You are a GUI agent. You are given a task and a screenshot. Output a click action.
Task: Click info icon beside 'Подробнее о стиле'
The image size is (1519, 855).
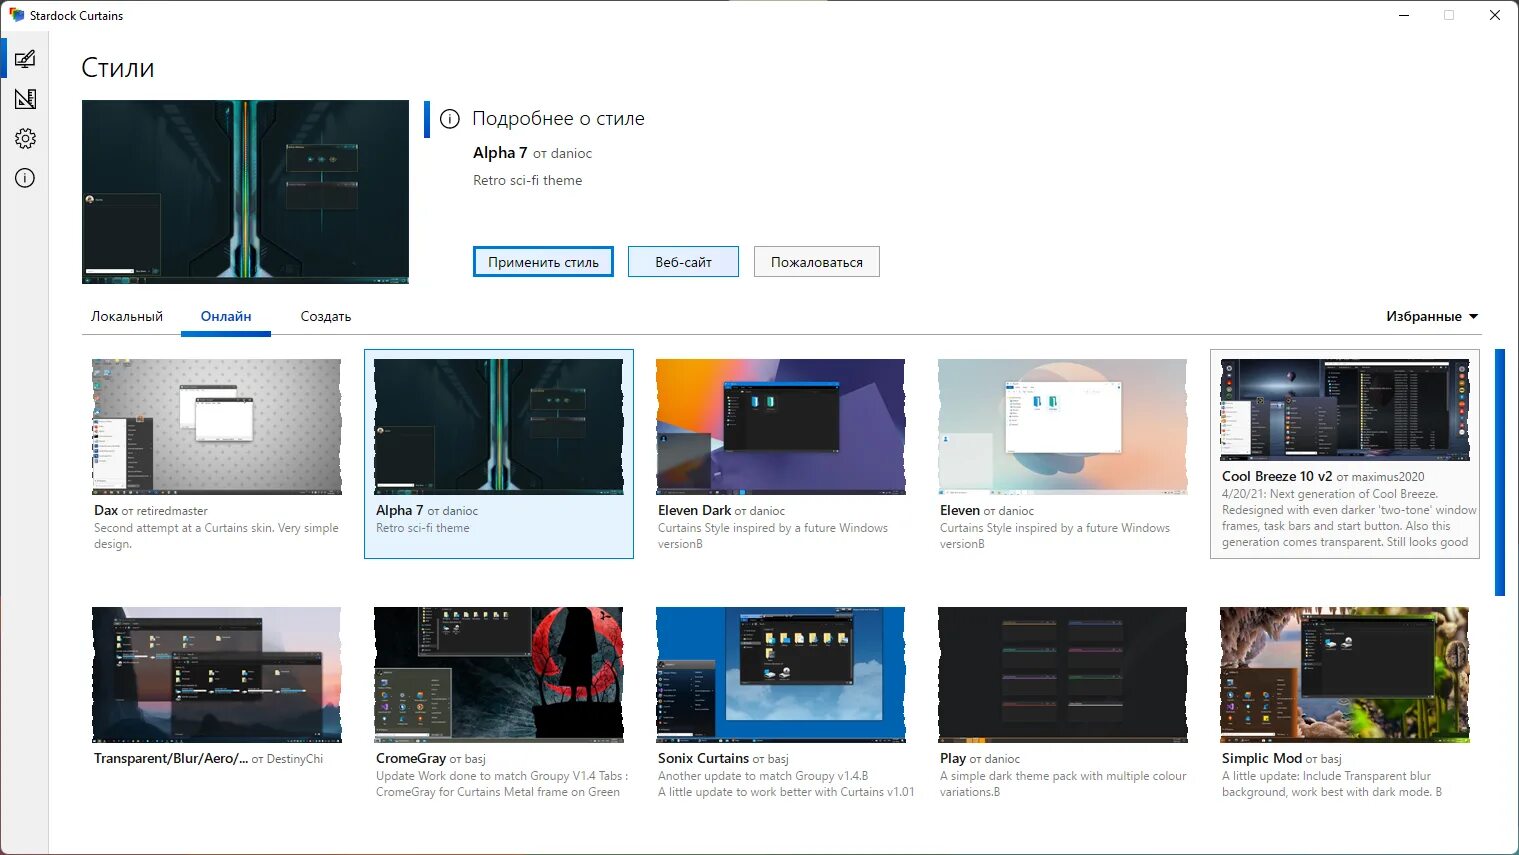(450, 119)
